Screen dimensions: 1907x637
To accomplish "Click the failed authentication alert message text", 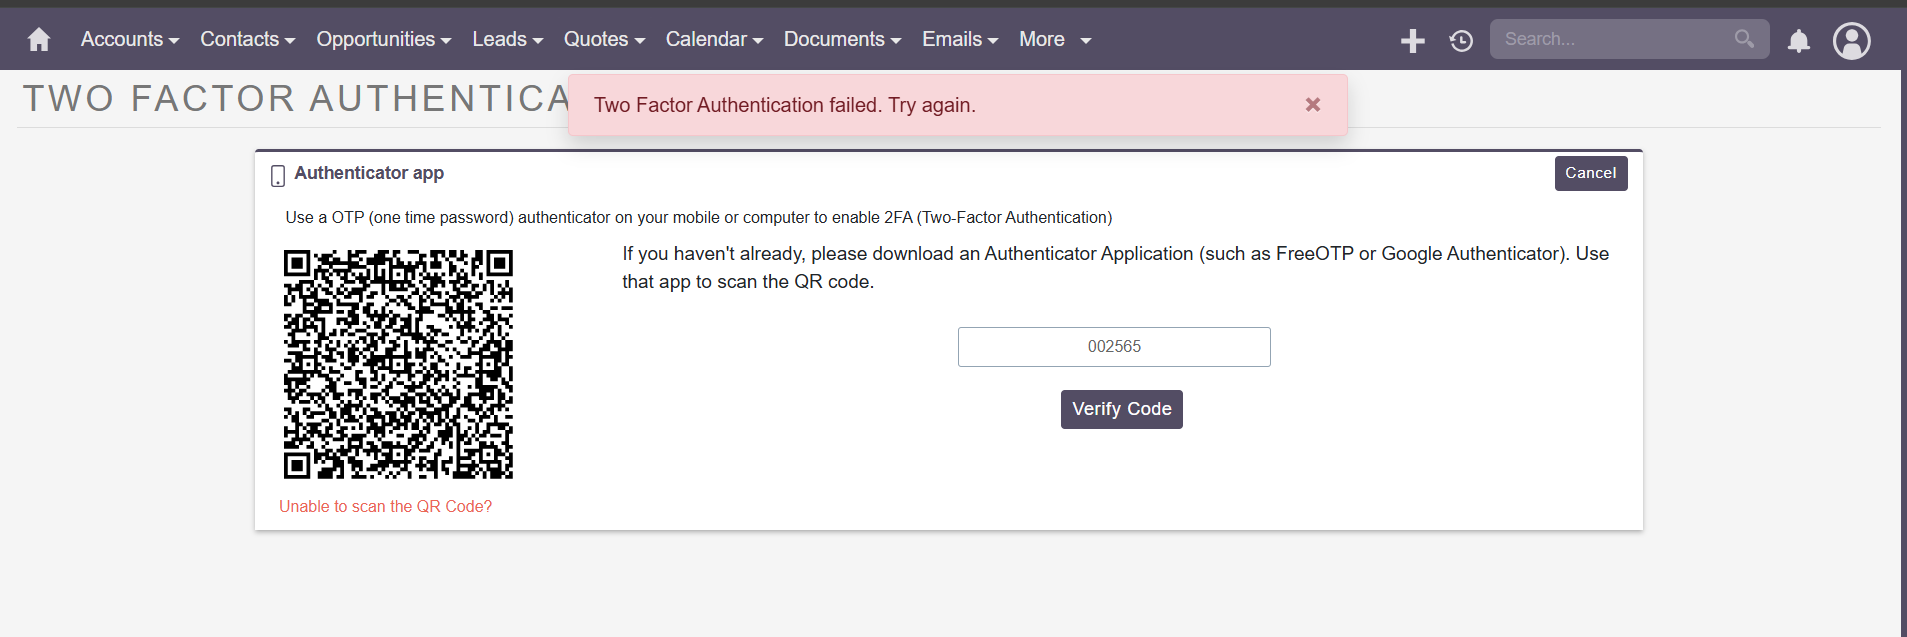I will tap(785, 105).
